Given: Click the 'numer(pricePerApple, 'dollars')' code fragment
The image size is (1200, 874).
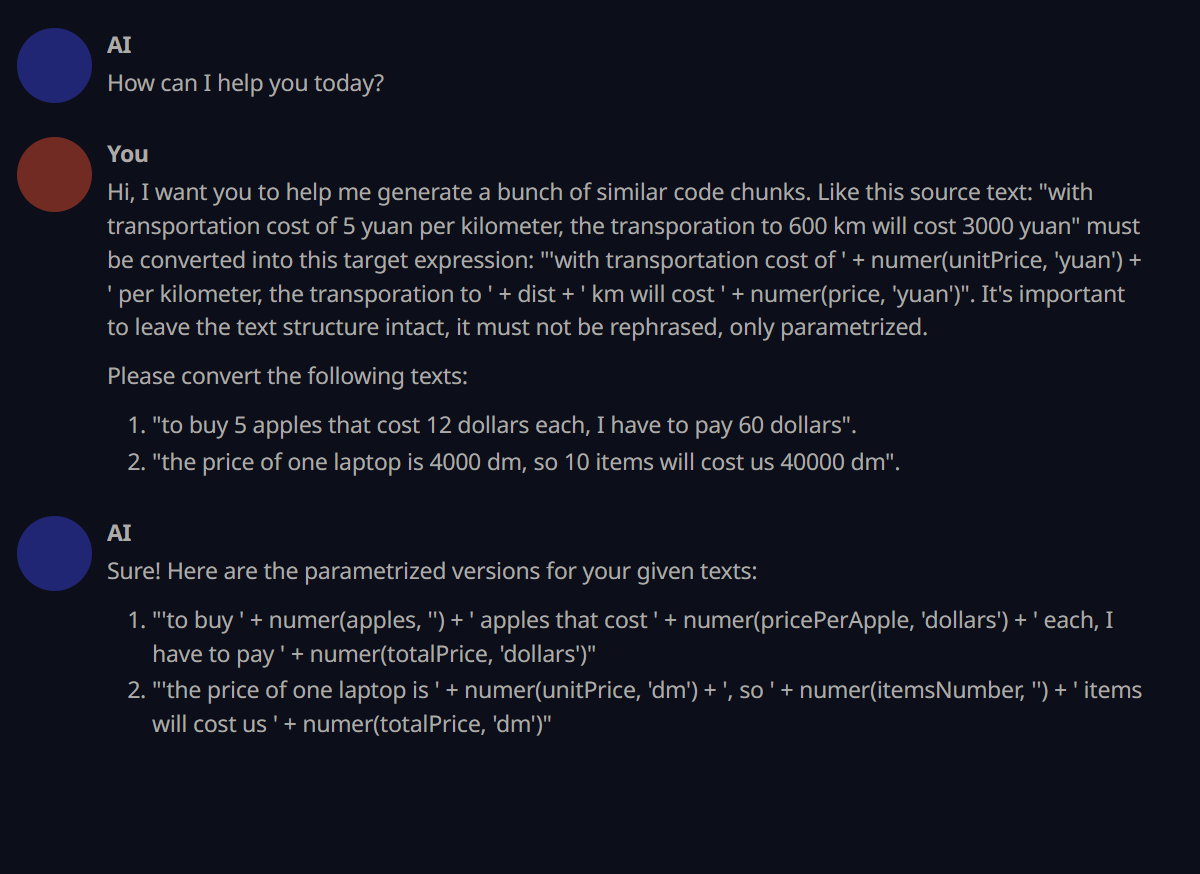Looking at the screenshot, I should [846, 620].
